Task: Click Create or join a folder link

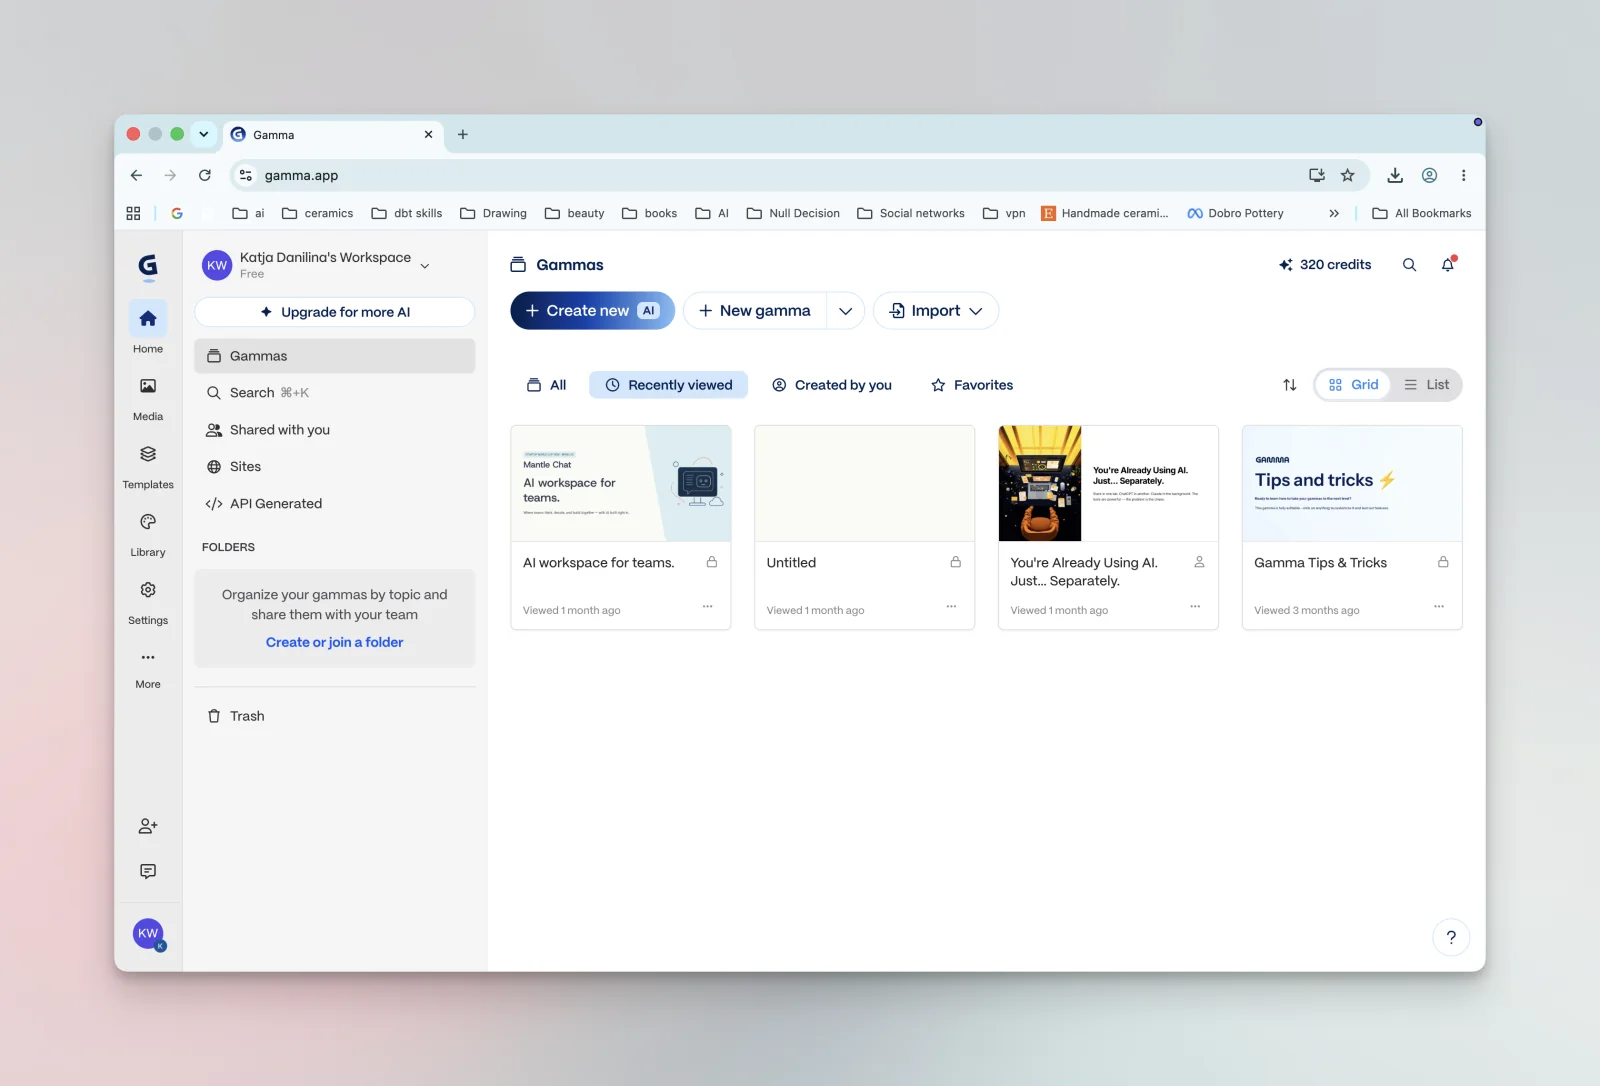Action: point(335,642)
